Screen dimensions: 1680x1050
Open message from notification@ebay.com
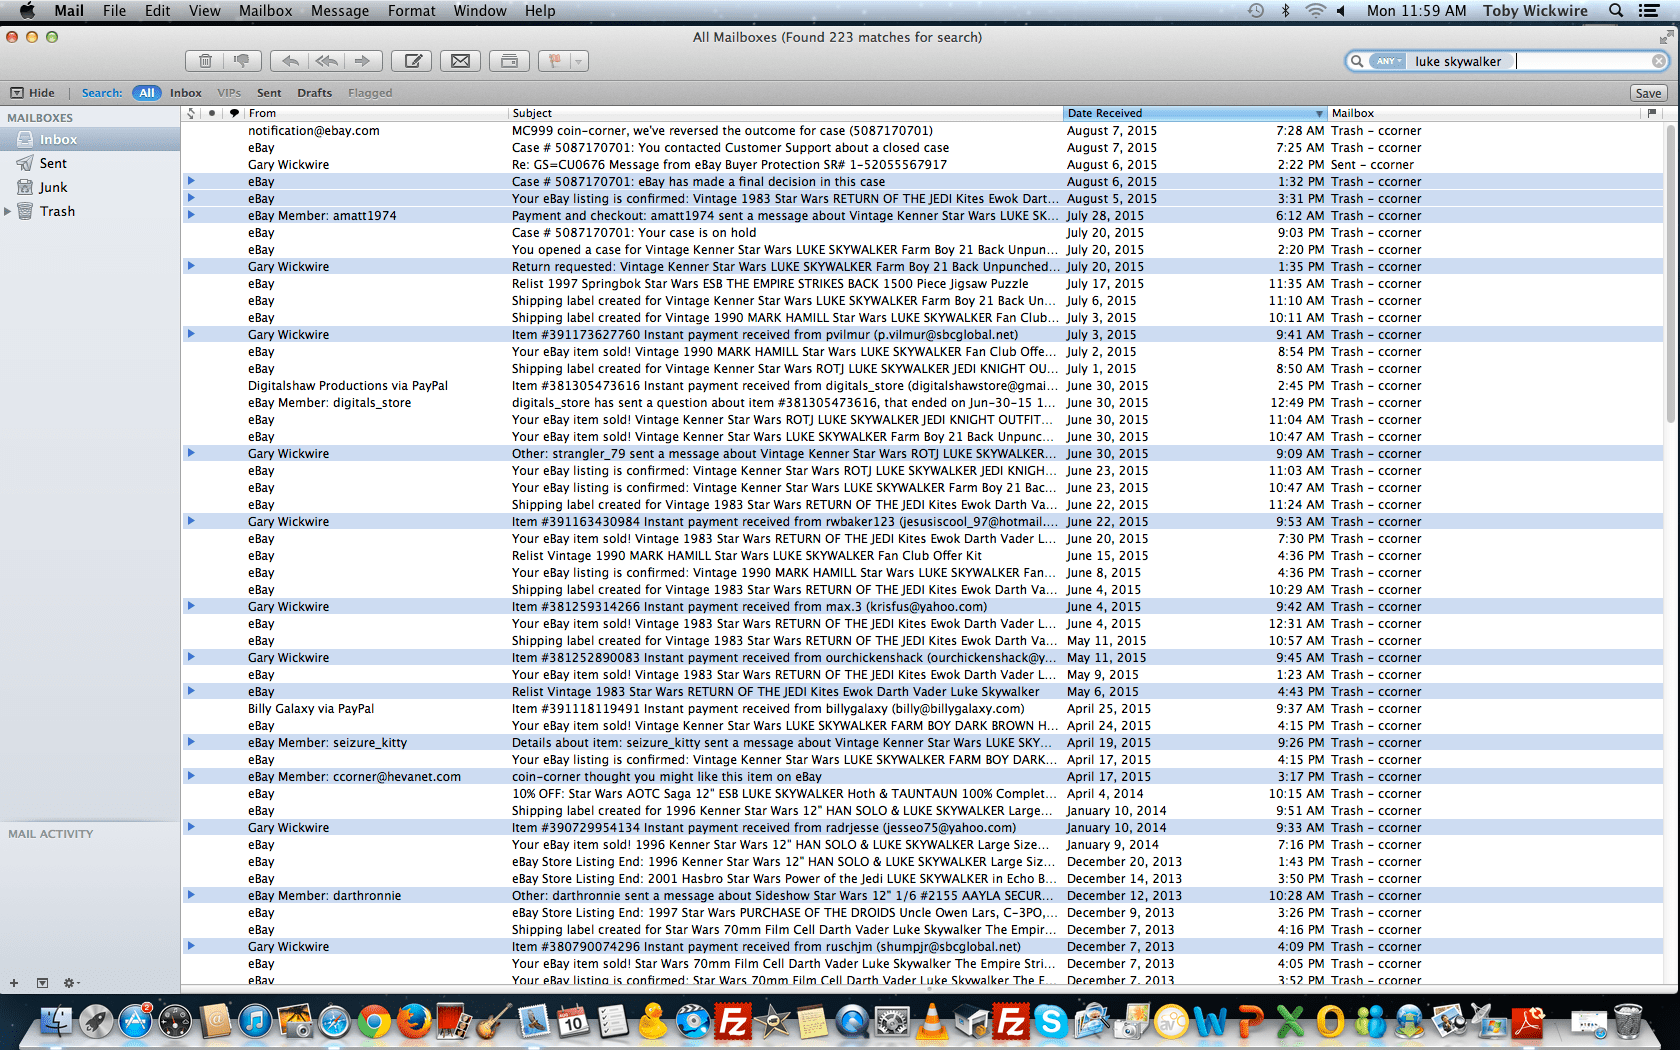coord(923,130)
